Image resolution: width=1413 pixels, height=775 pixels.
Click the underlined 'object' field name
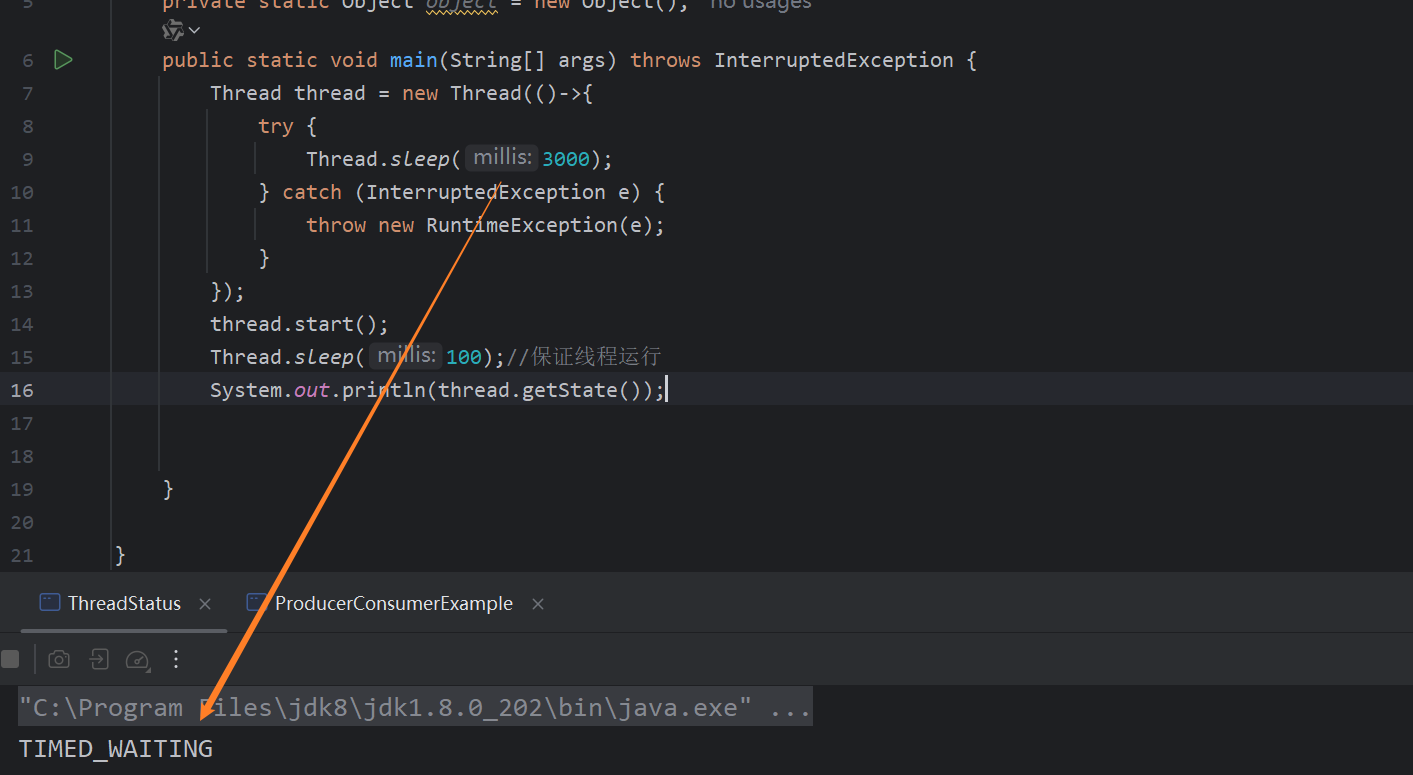point(462,5)
